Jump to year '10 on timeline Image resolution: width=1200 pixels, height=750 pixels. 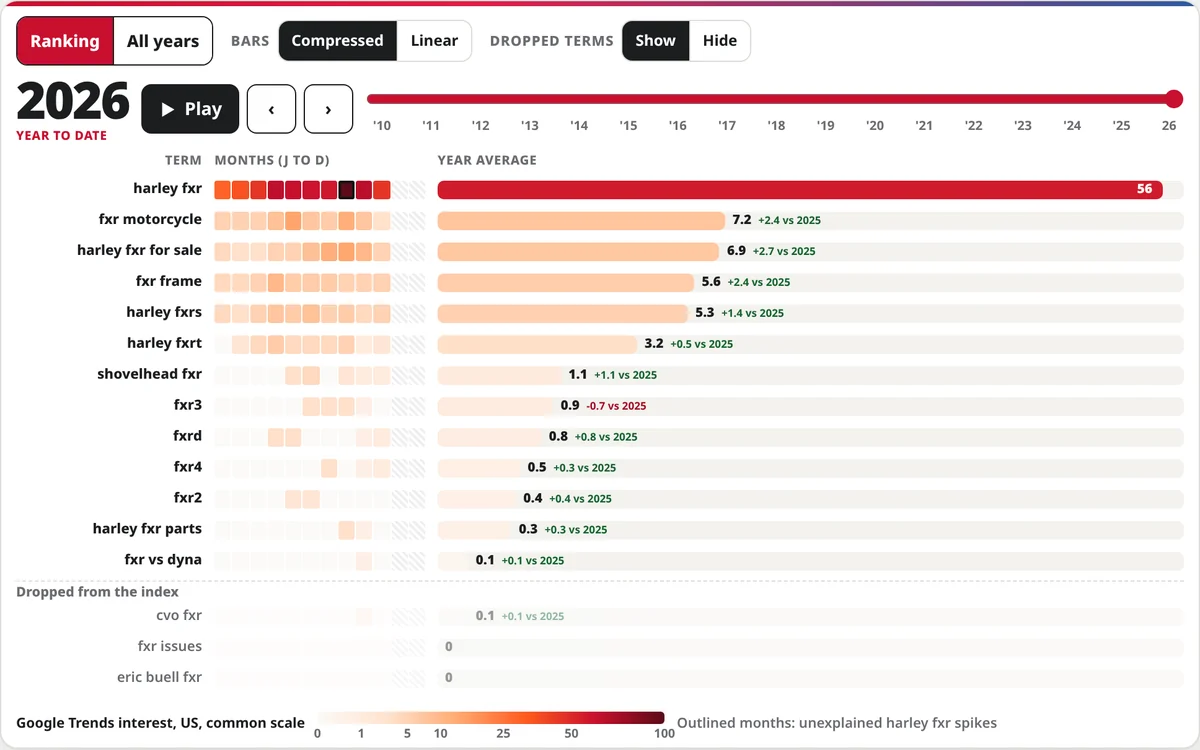[x=382, y=126]
